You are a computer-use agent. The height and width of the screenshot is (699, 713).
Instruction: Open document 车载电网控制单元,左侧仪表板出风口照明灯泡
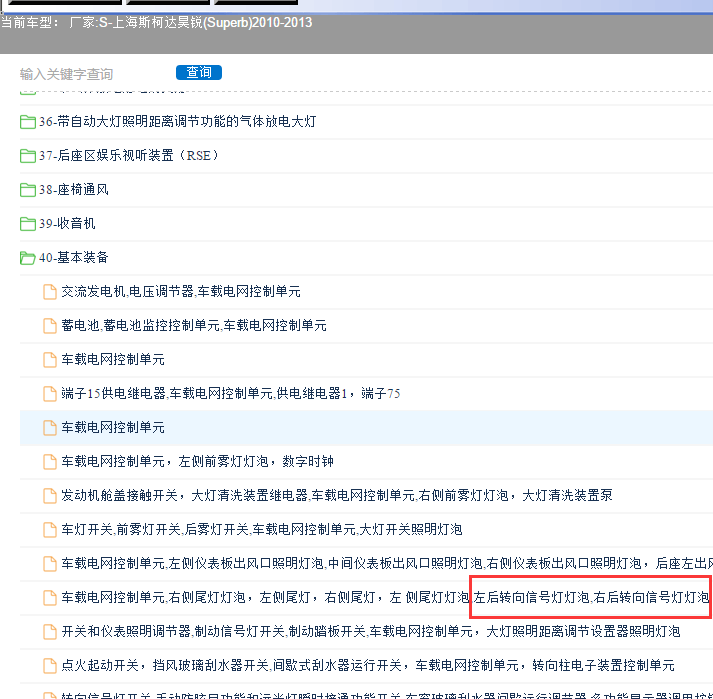pos(387,563)
